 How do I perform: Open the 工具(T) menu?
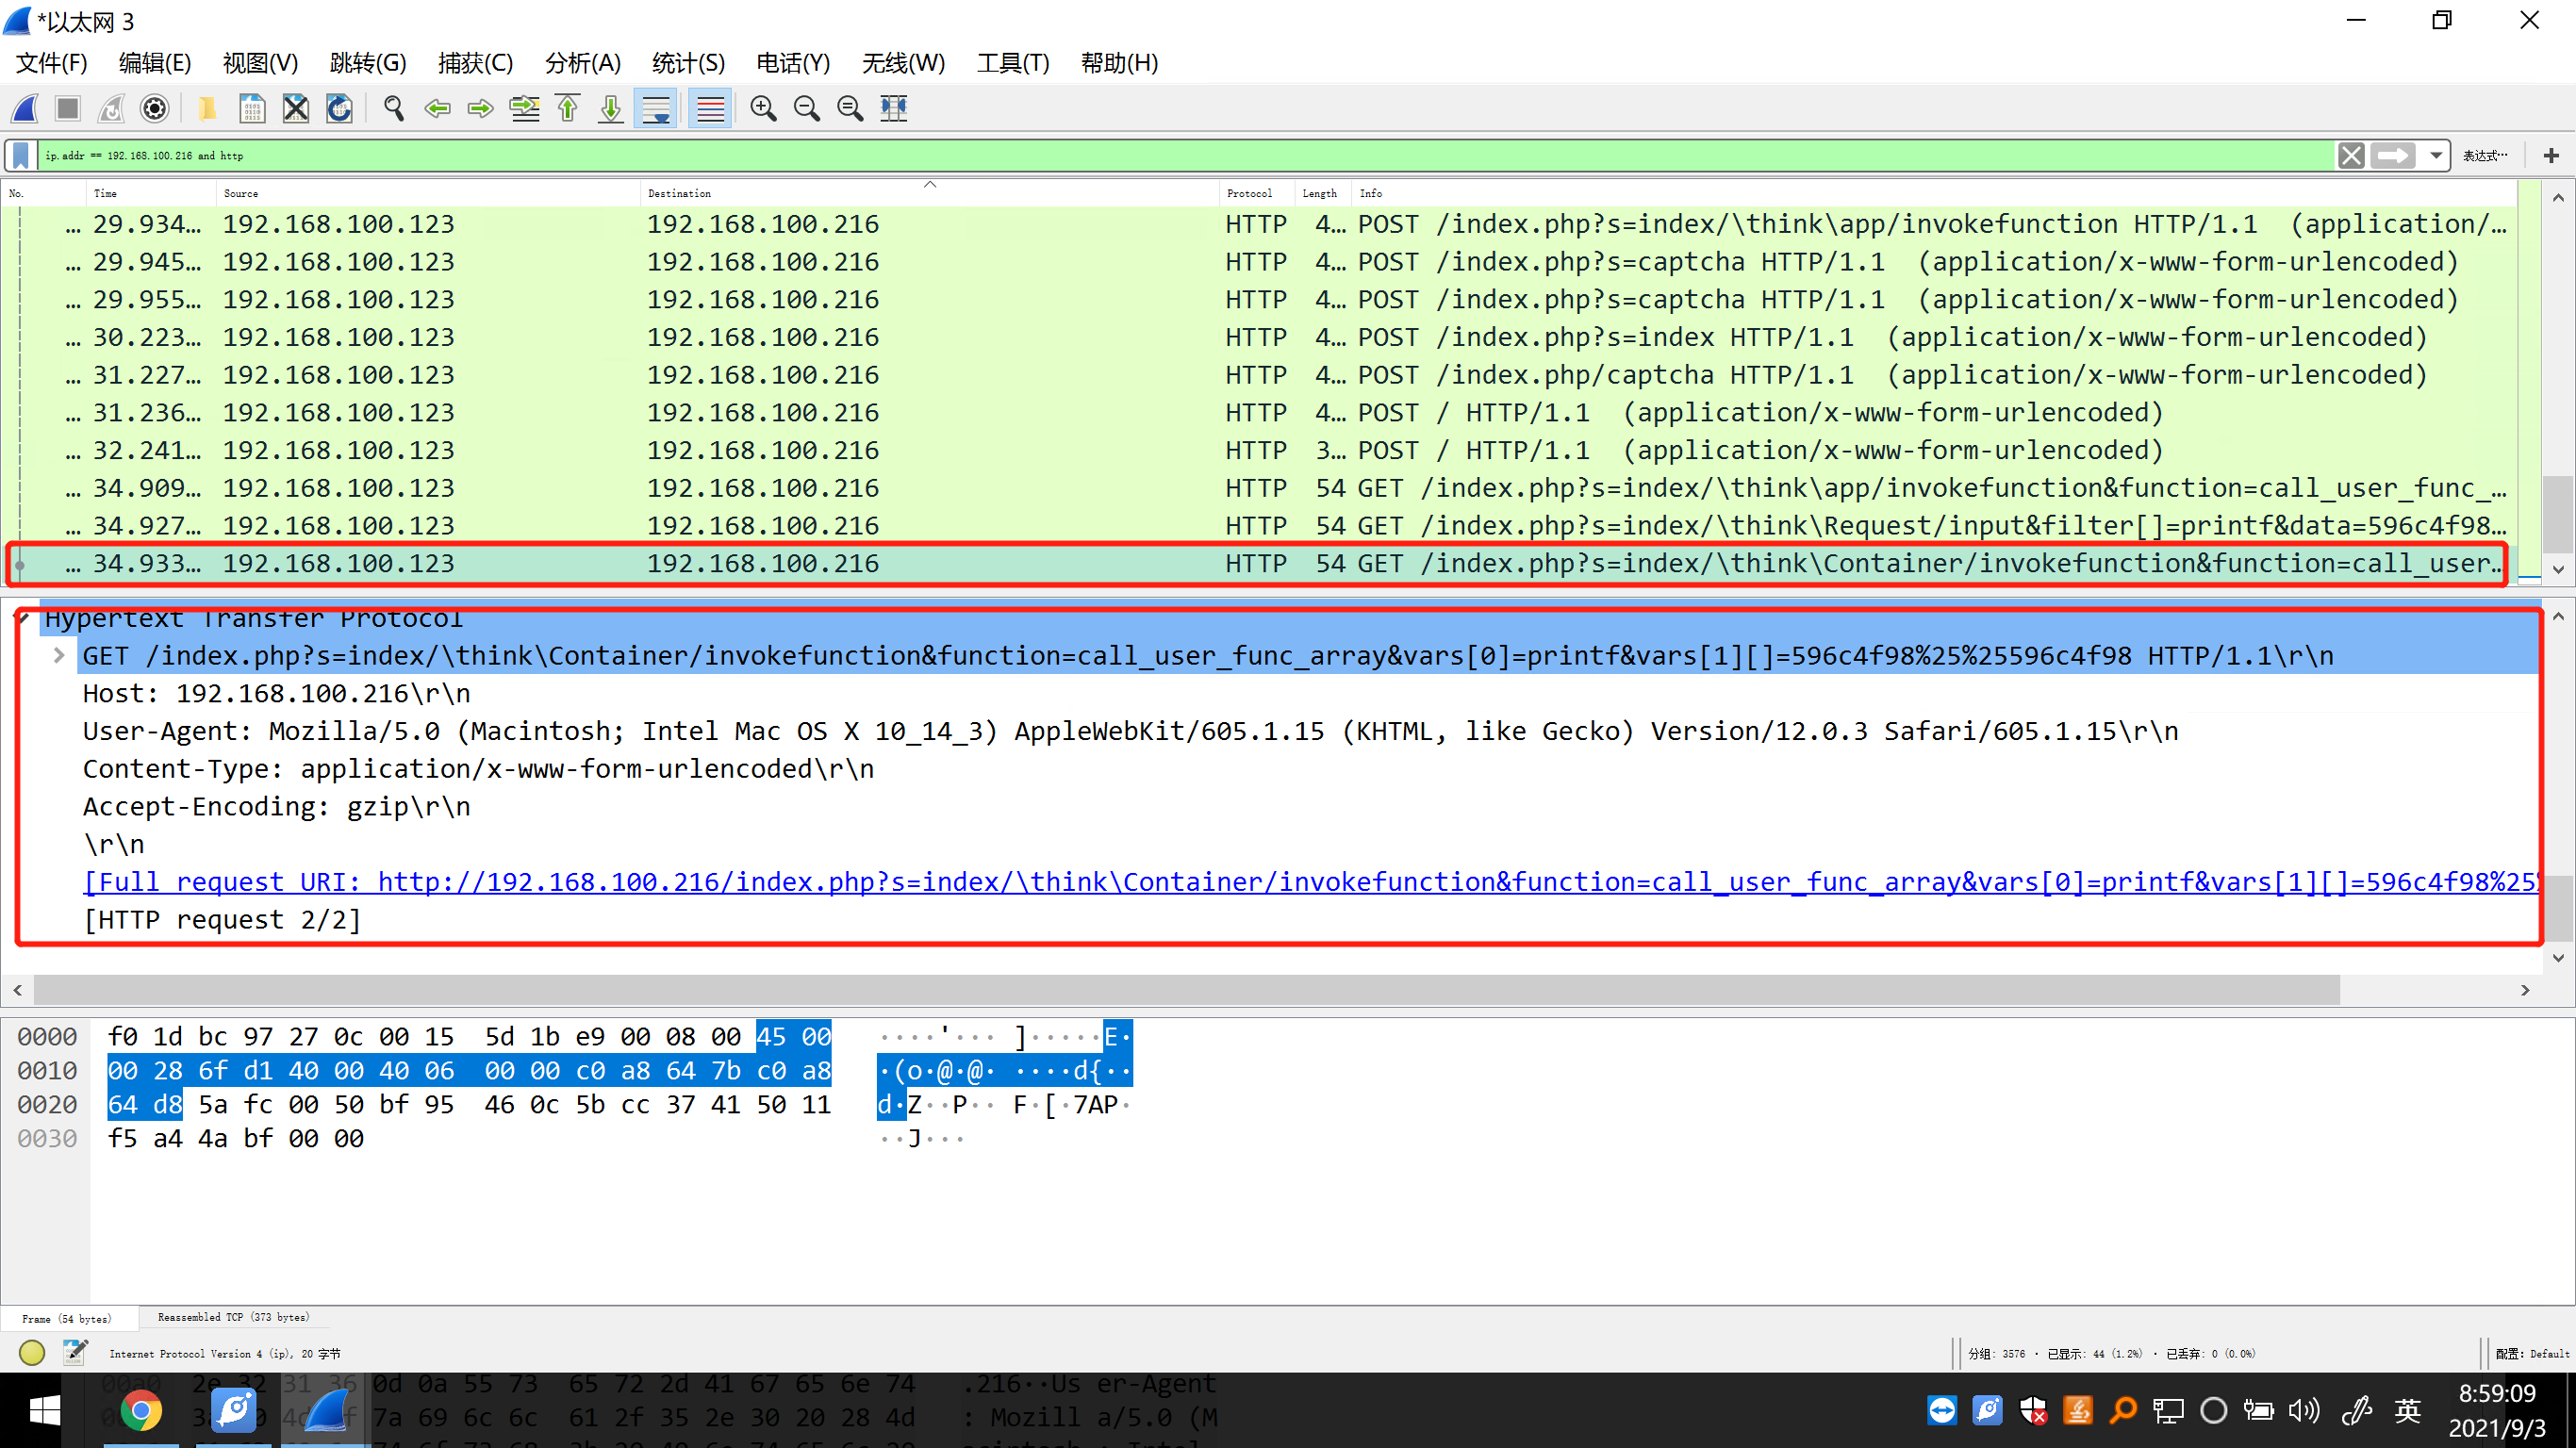click(1013, 63)
